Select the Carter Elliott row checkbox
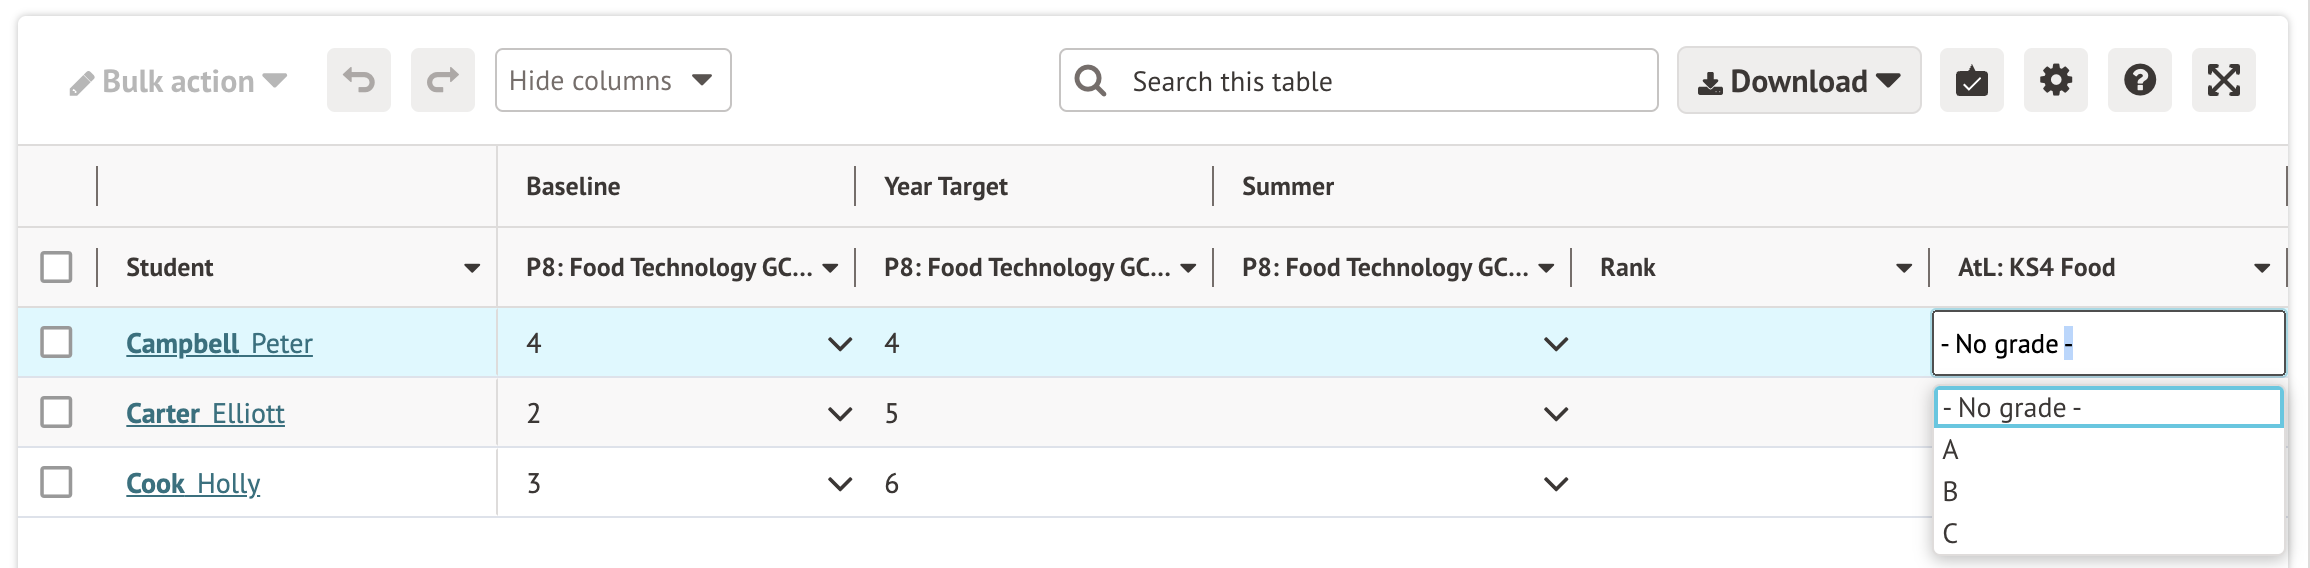Image resolution: width=2310 pixels, height=568 pixels. point(56,412)
